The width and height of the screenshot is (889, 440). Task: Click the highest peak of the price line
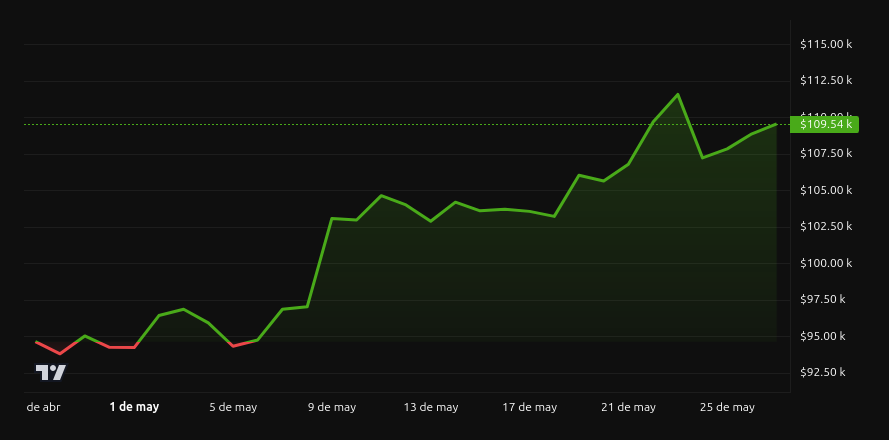678,94
